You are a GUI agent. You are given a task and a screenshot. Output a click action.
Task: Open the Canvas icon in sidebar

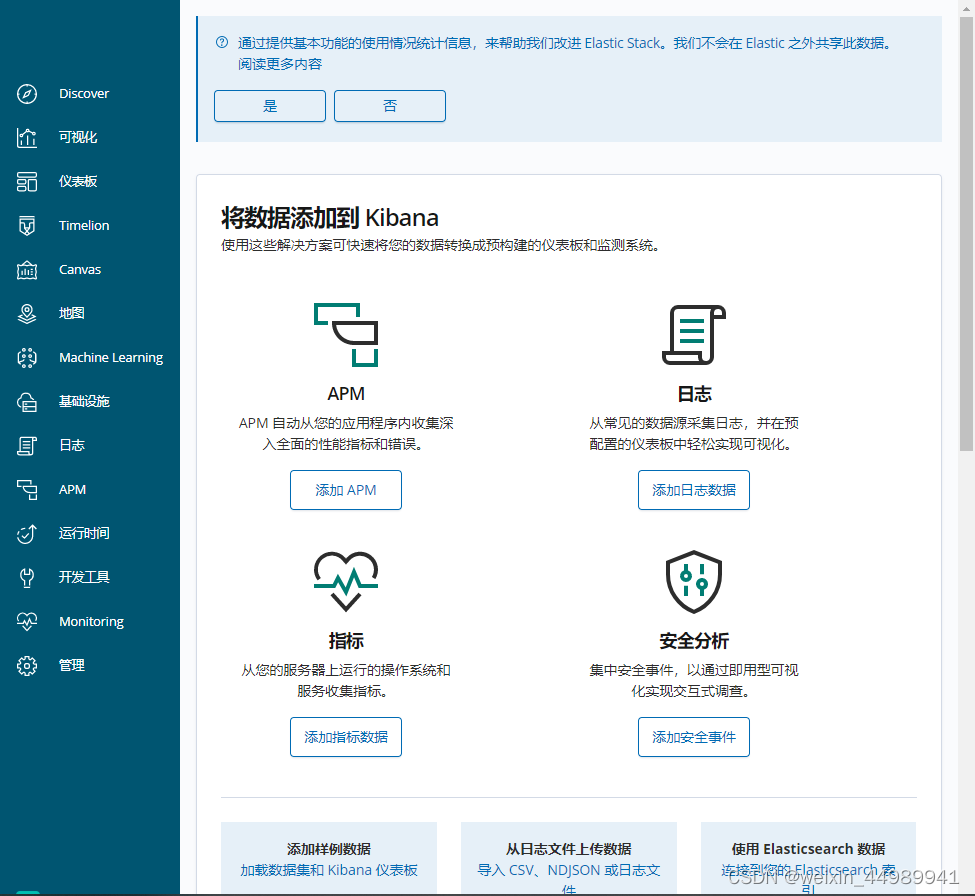click(27, 270)
